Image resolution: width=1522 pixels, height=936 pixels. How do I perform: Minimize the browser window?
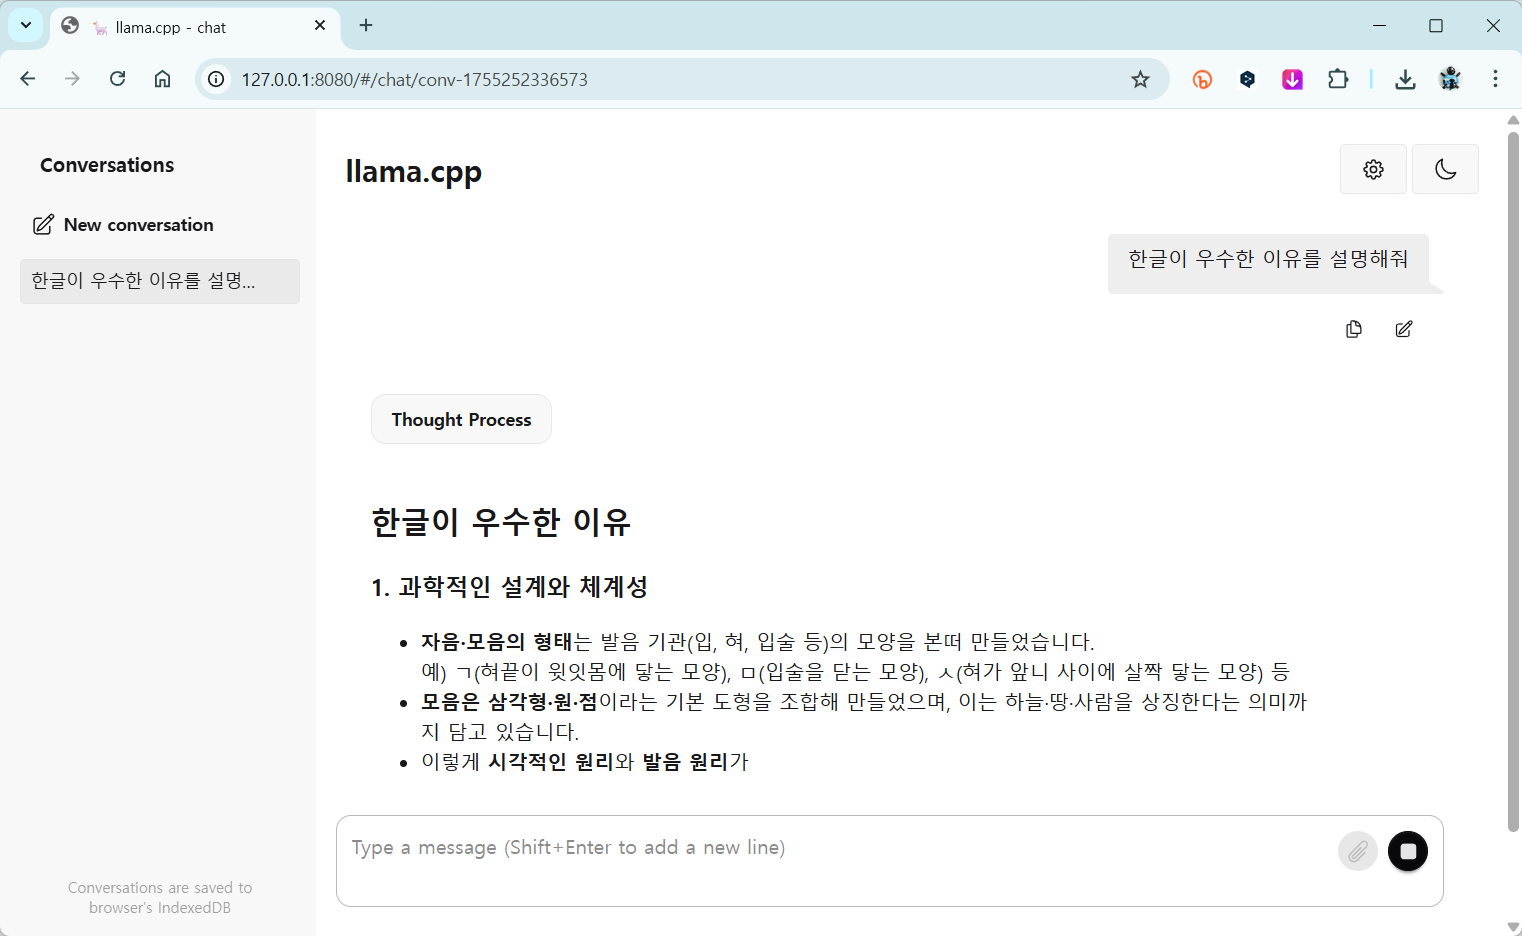pyautogui.click(x=1380, y=26)
